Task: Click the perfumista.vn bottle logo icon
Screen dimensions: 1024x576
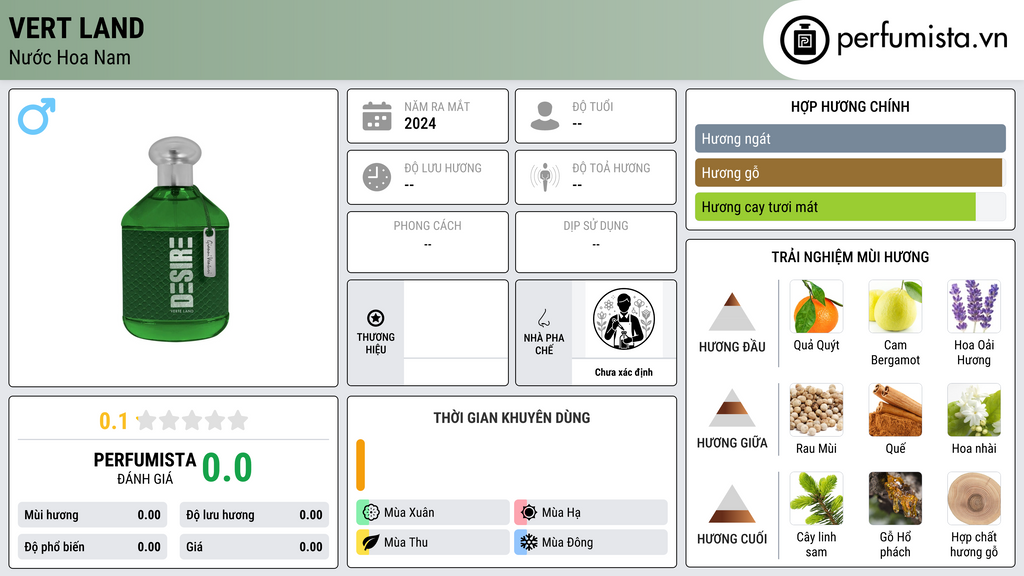Action: tap(804, 40)
